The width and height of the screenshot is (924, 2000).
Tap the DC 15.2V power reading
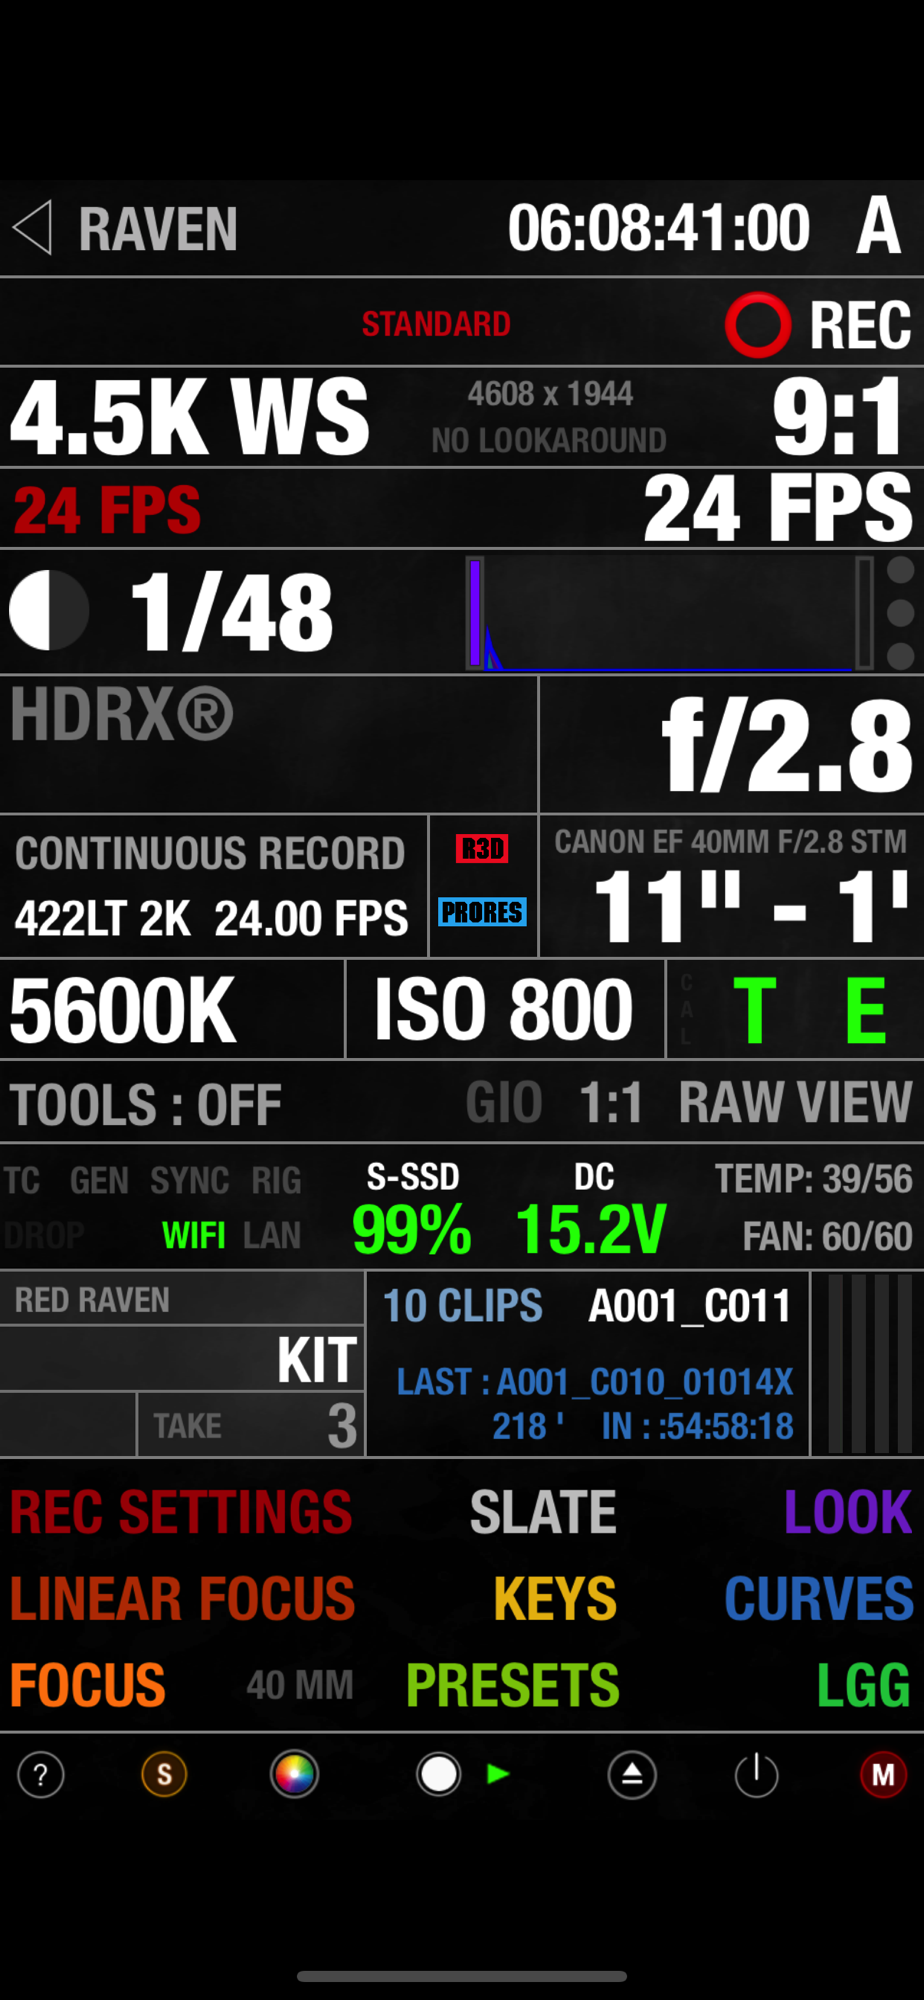591,1211
